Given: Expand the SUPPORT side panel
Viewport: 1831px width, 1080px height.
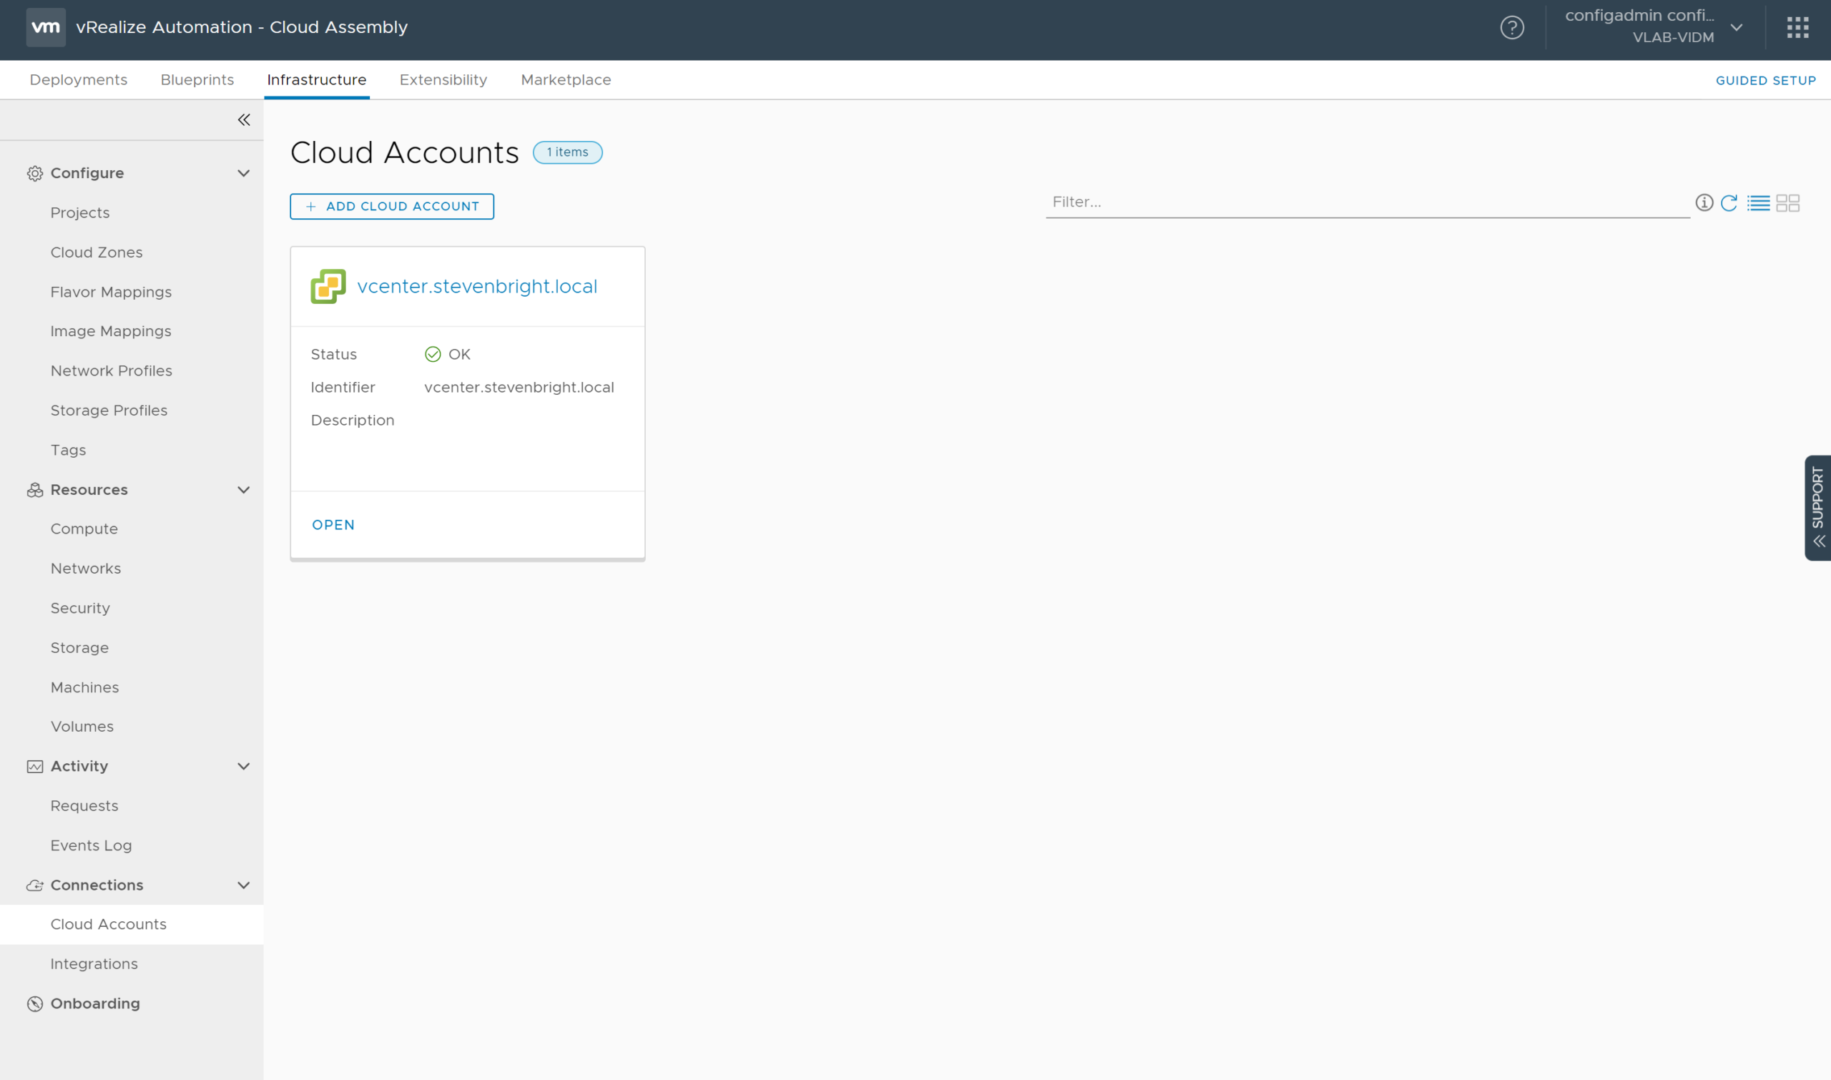Looking at the screenshot, I should coord(1817,507).
